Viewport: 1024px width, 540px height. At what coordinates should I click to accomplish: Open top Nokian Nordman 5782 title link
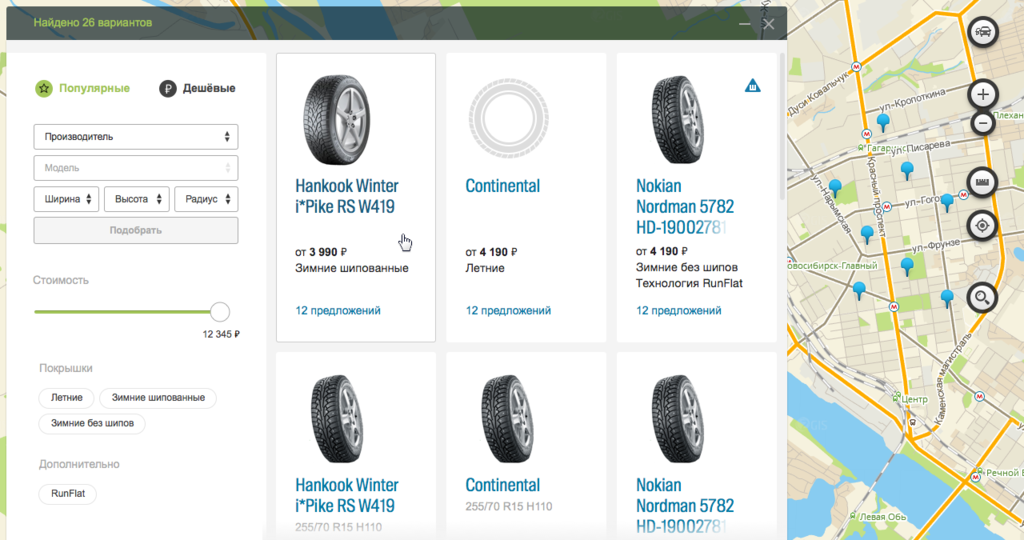point(684,206)
